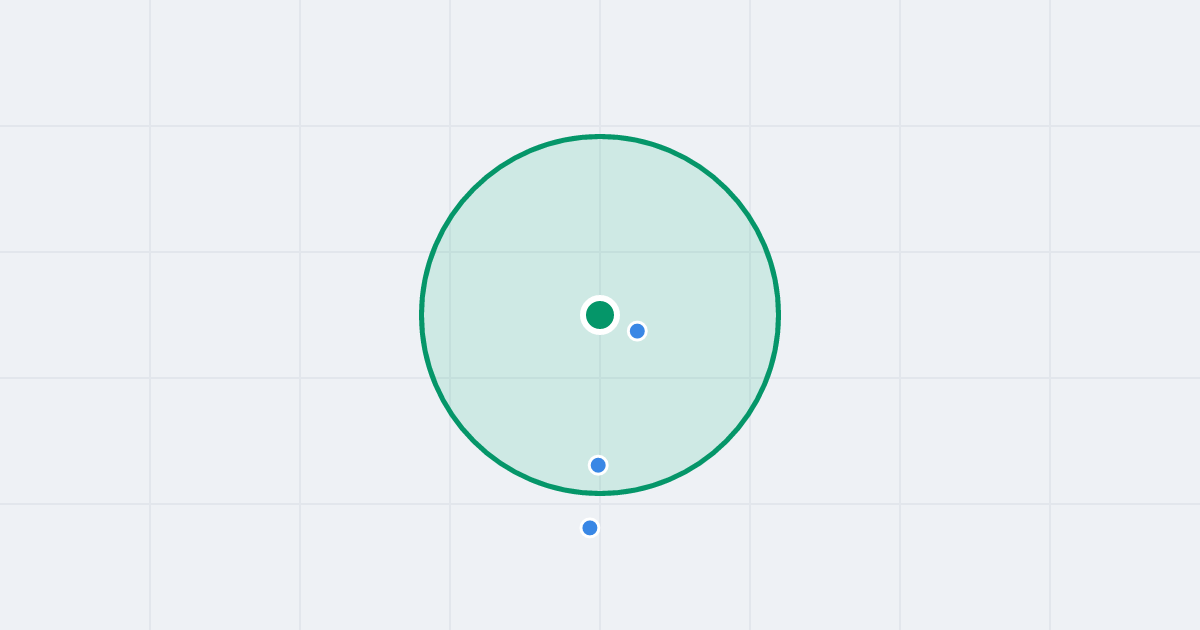The height and width of the screenshot is (630, 1200).
Task: Click the green center marker of the circle
Action: click(600, 315)
